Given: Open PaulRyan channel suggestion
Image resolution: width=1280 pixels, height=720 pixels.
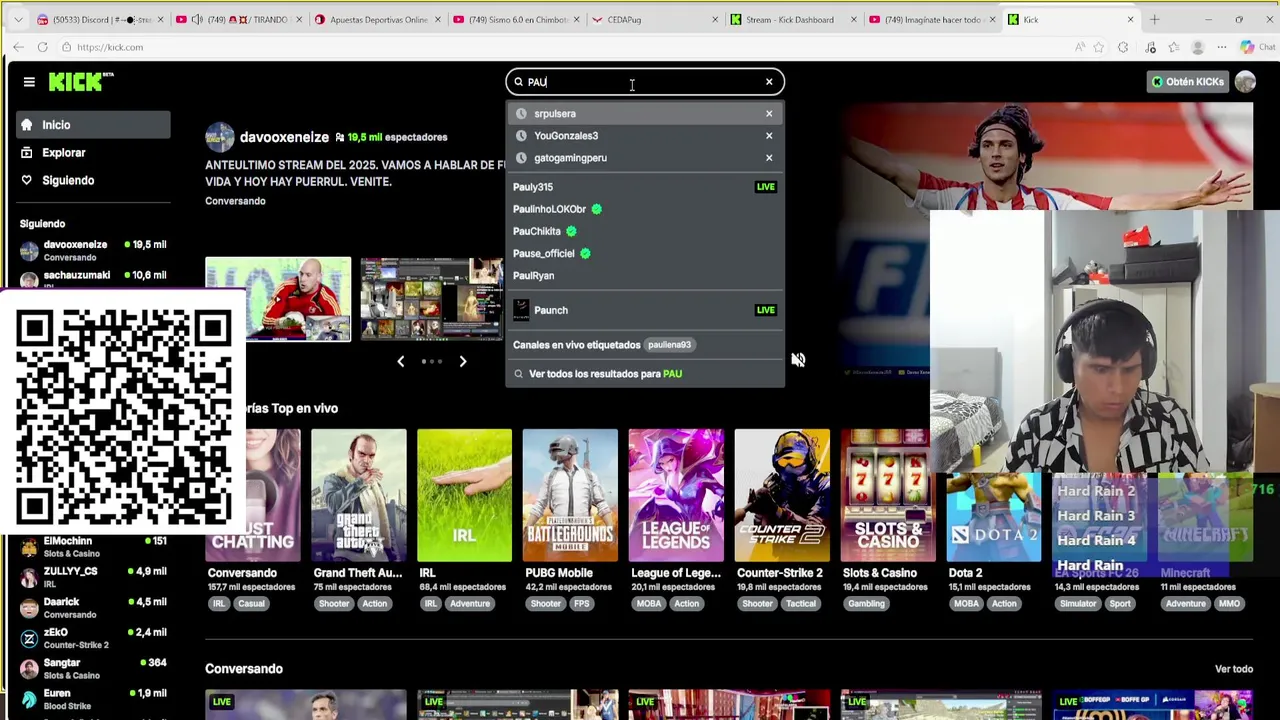Looking at the screenshot, I should [644, 275].
